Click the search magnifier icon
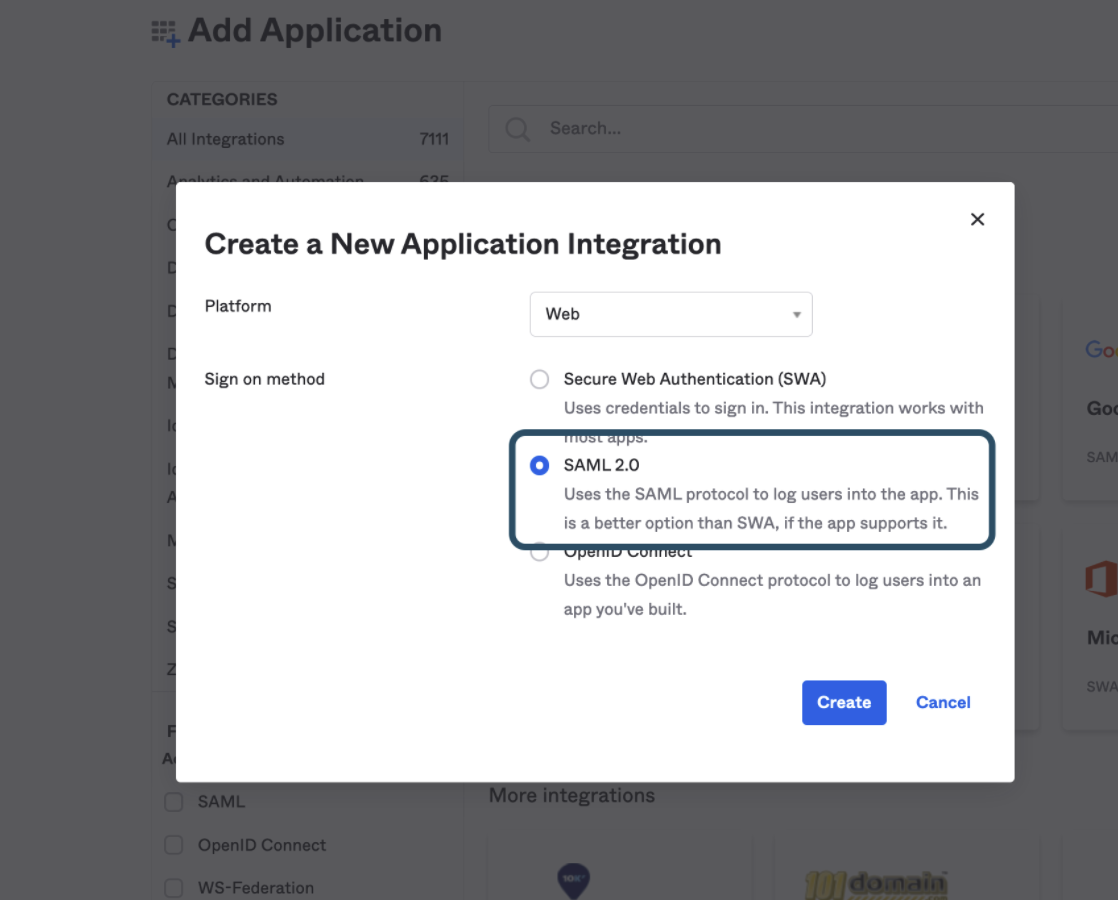The height and width of the screenshot is (900, 1118). point(517,129)
